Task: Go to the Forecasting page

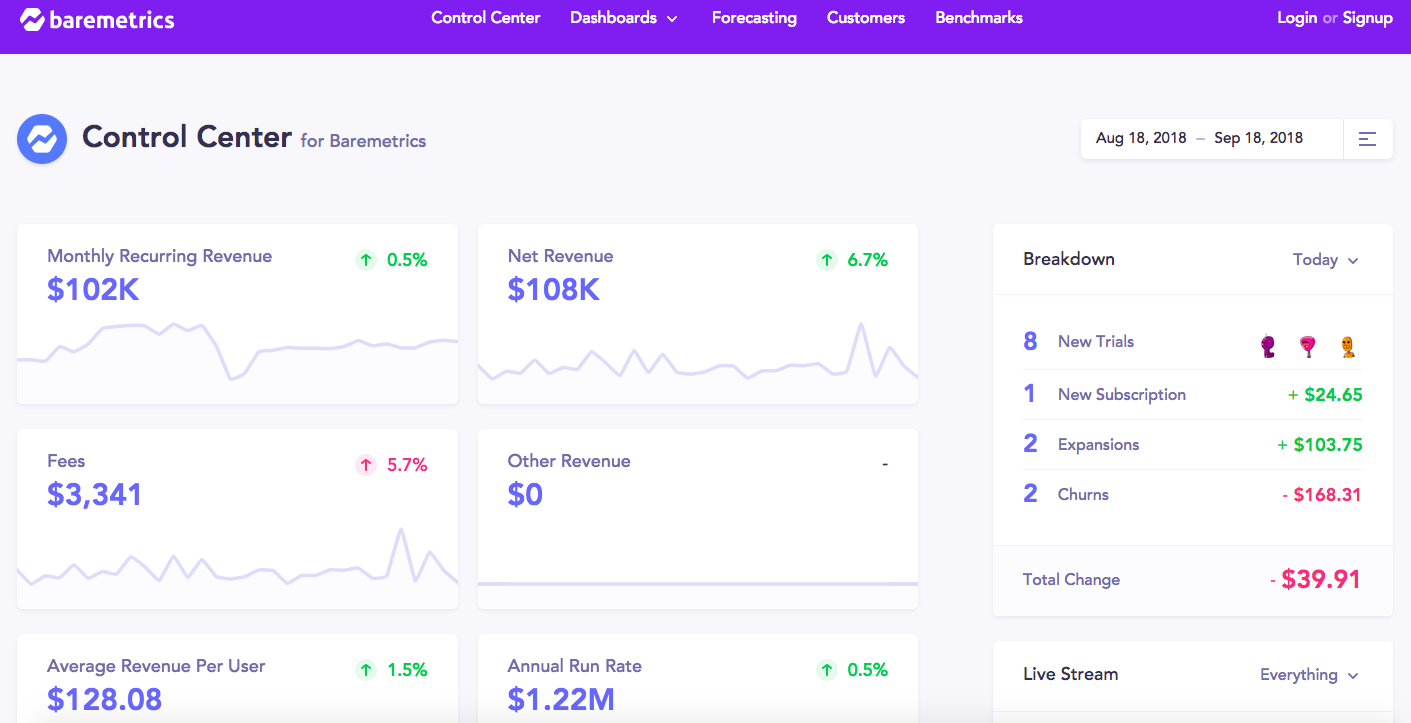Action: pos(754,18)
